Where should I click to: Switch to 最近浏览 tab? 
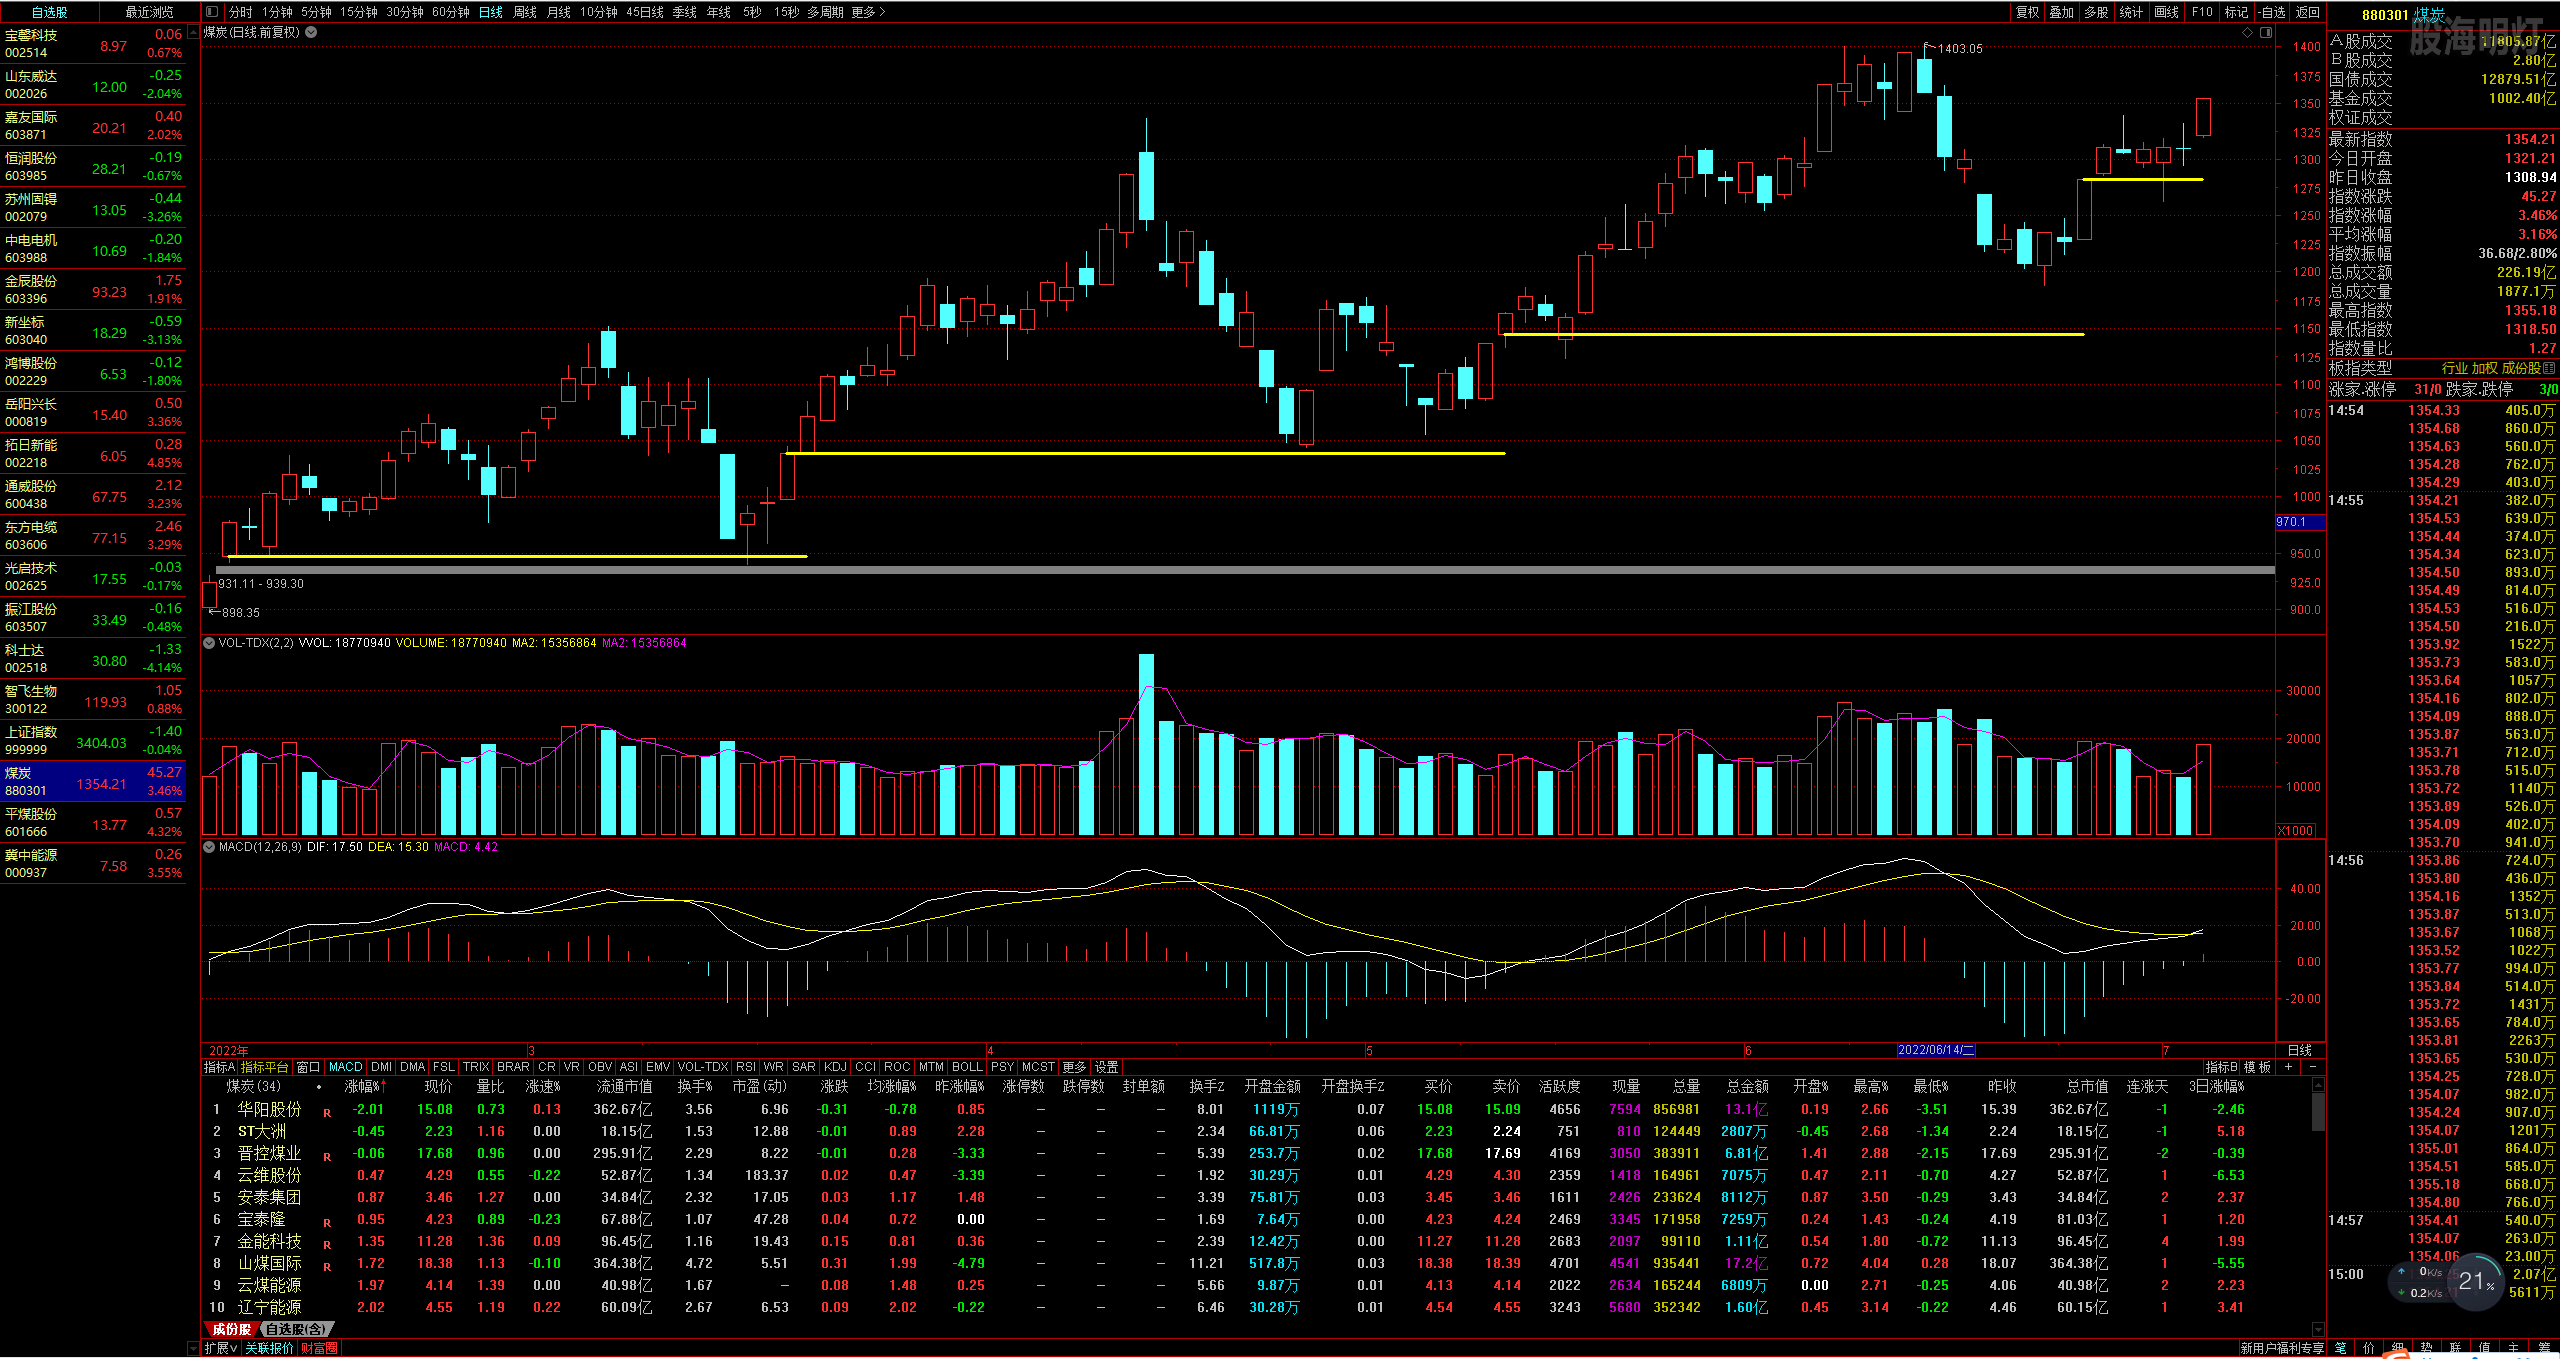[149, 12]
